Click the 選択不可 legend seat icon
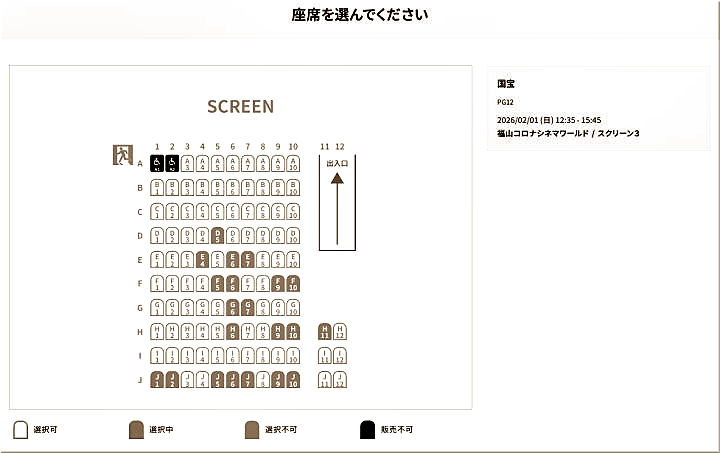This screenshot has height=453, width=720. coord(252,429)
